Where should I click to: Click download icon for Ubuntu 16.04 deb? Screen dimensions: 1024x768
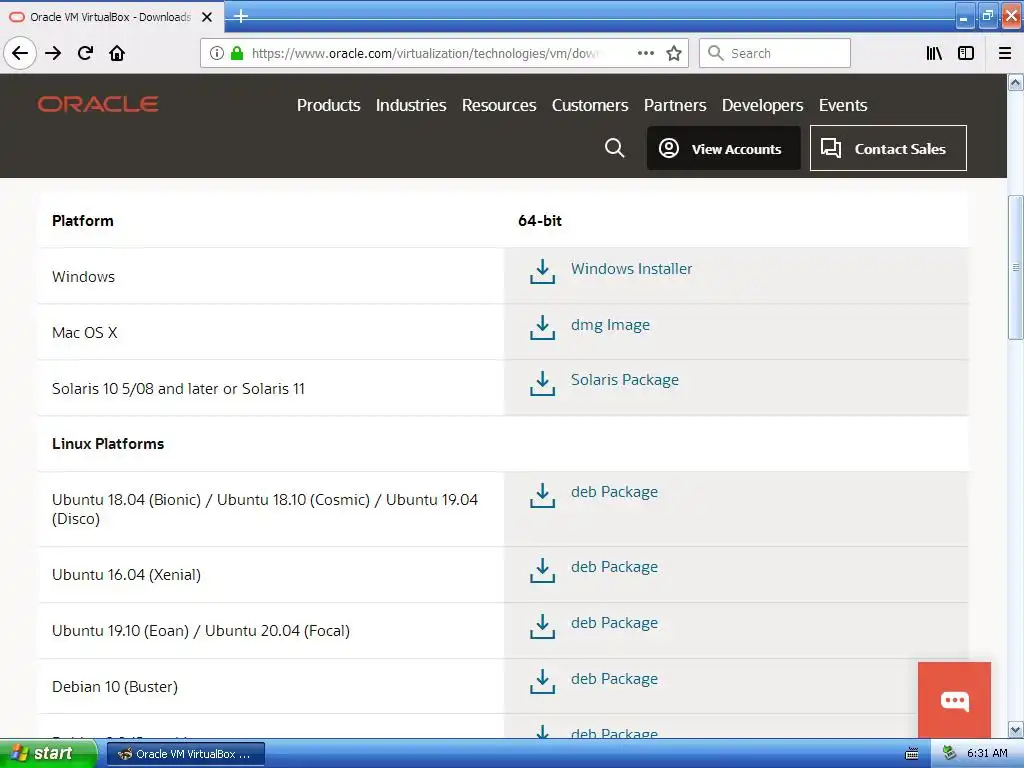click(x=542, y=571)
